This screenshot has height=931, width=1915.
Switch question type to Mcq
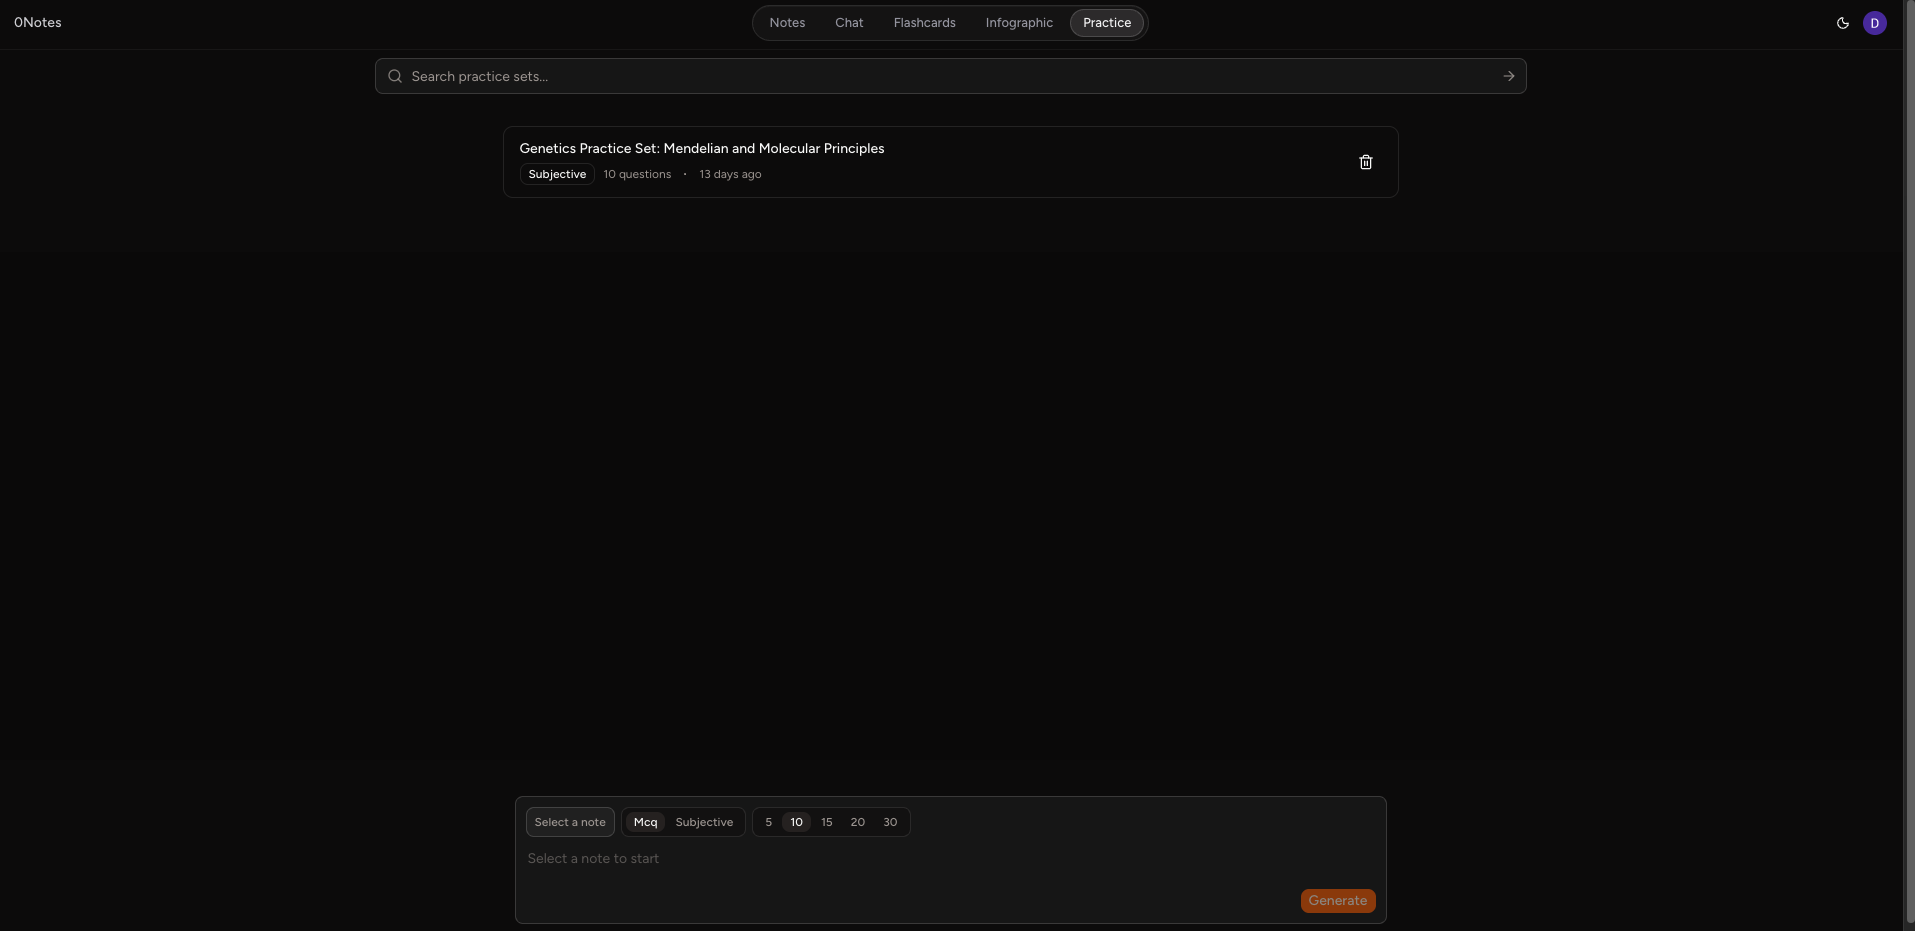(x=644, y=821)
